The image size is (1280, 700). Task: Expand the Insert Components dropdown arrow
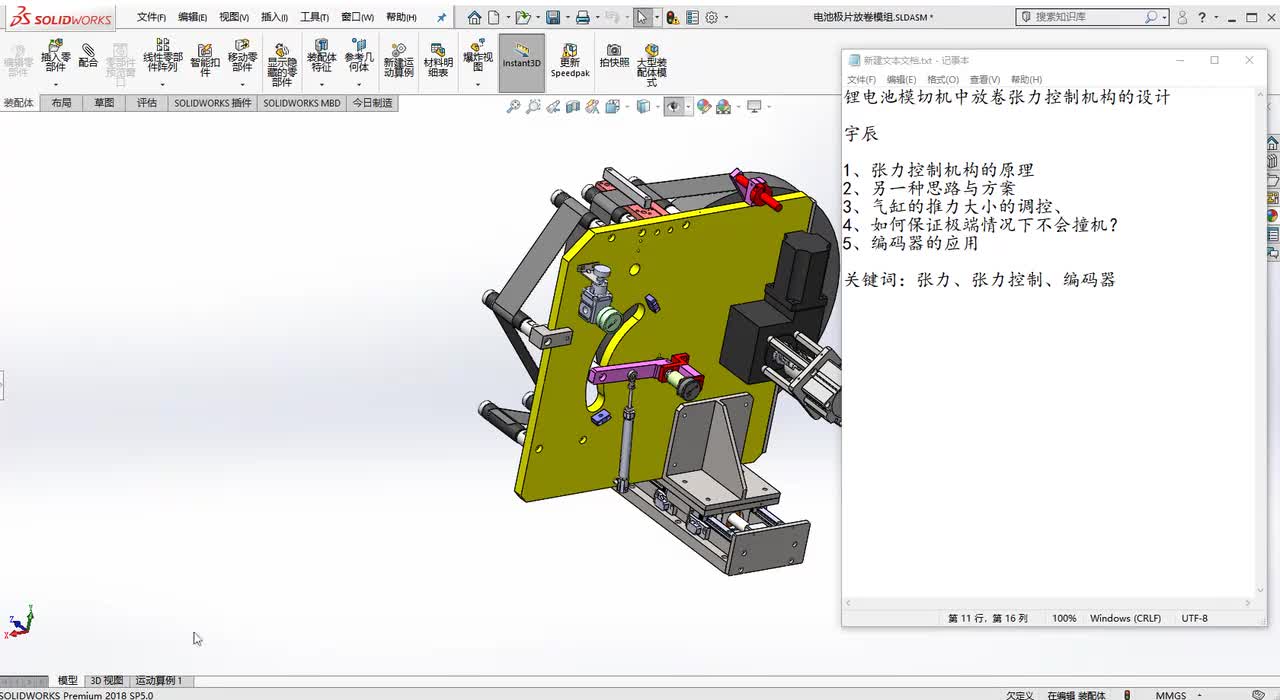[55, 84]
